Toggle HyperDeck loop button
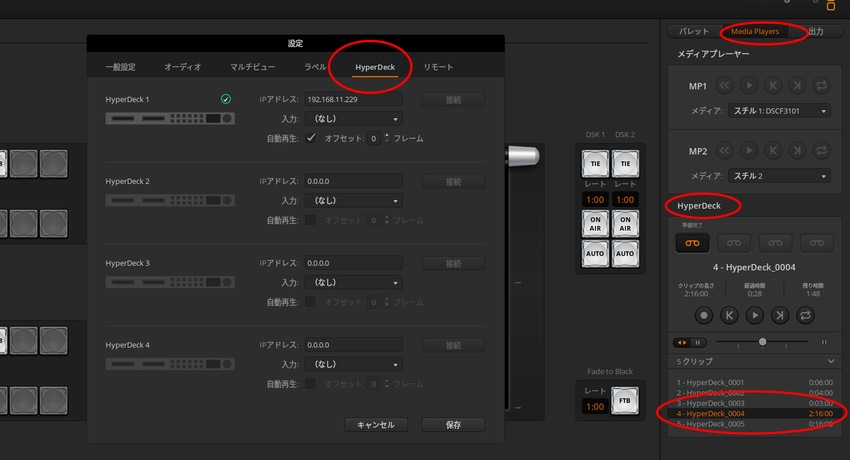The image size is (850, 460). tap(805, 315)
